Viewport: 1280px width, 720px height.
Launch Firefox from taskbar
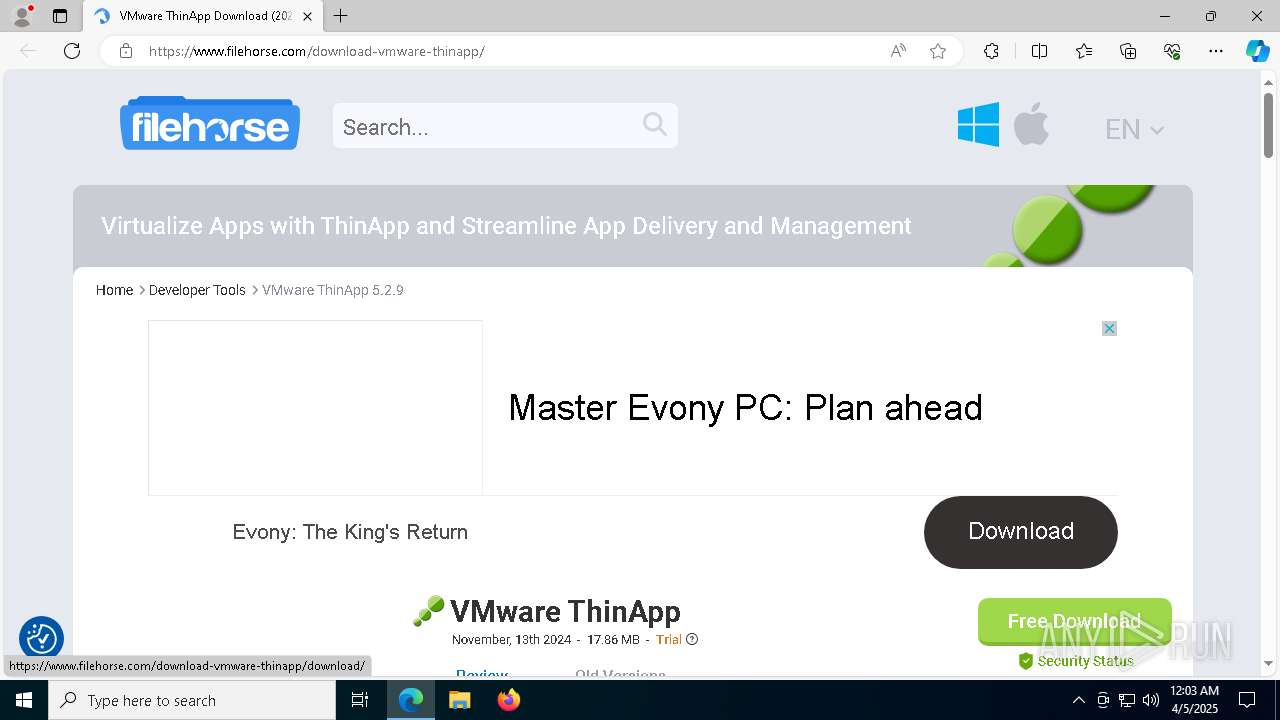coord(509,700)
